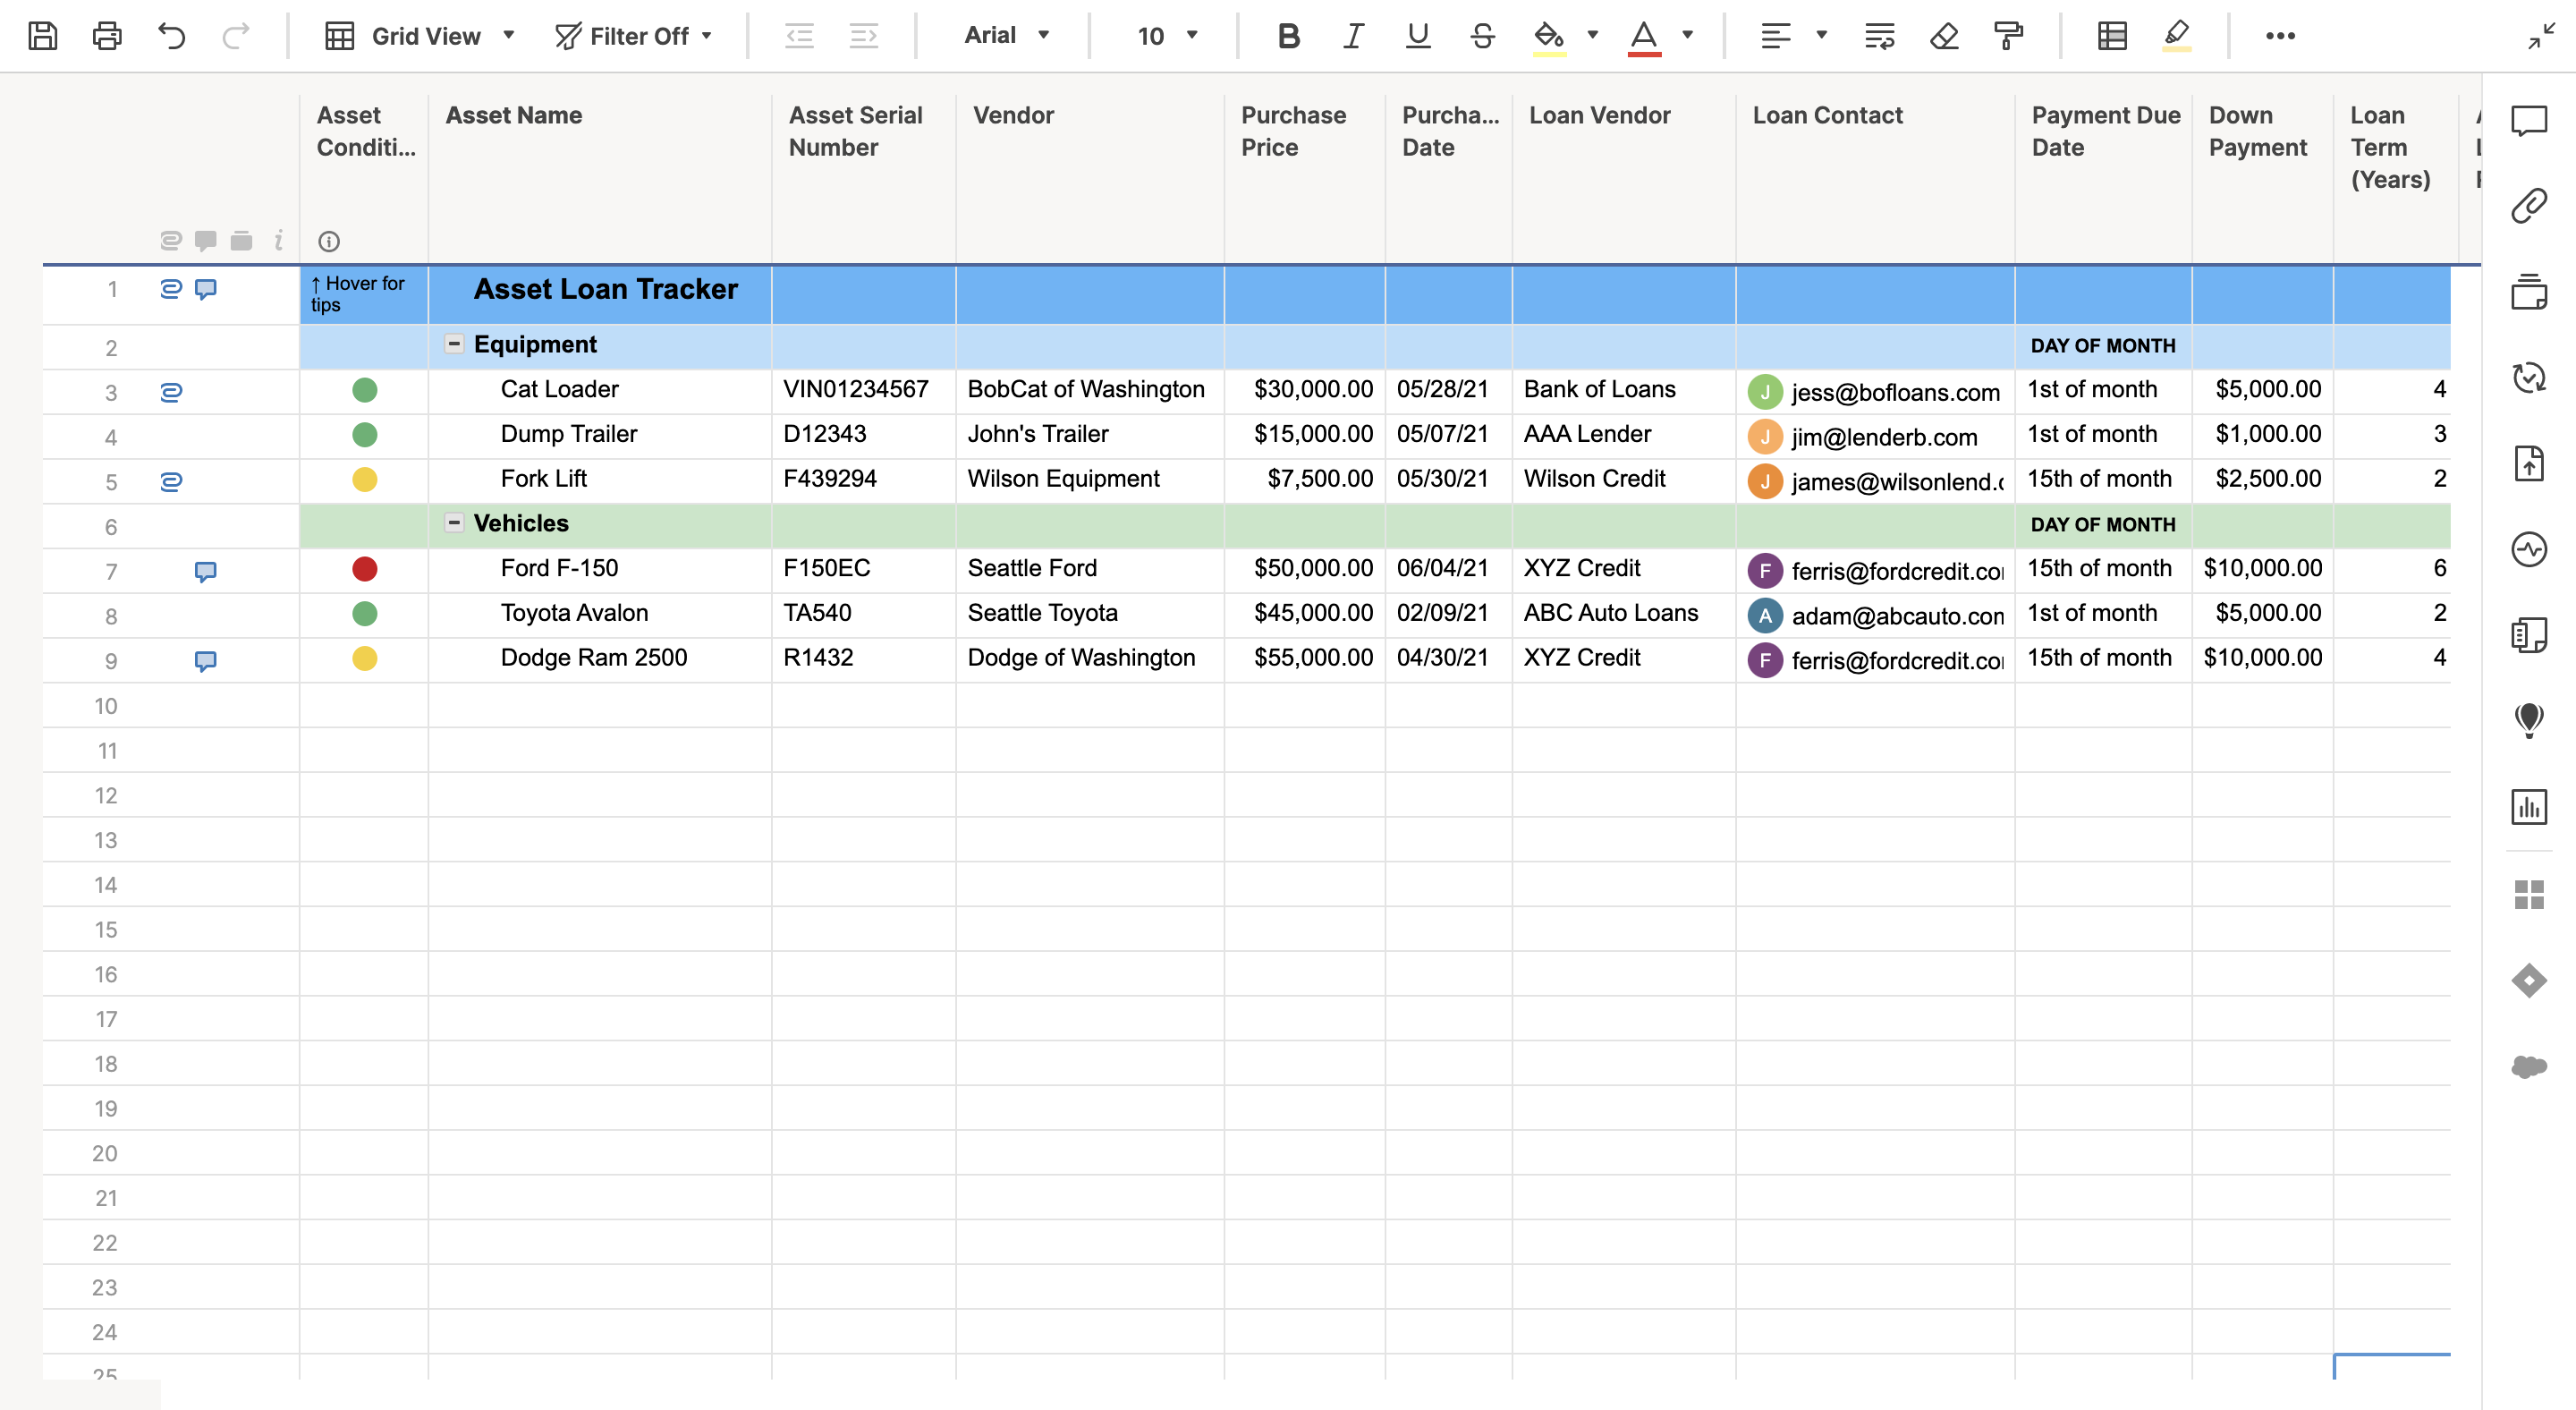Screen dimensions: 2576x1410
Task: Select the Cat Loader purchase price cell
Action: (x=1305, y=389)
